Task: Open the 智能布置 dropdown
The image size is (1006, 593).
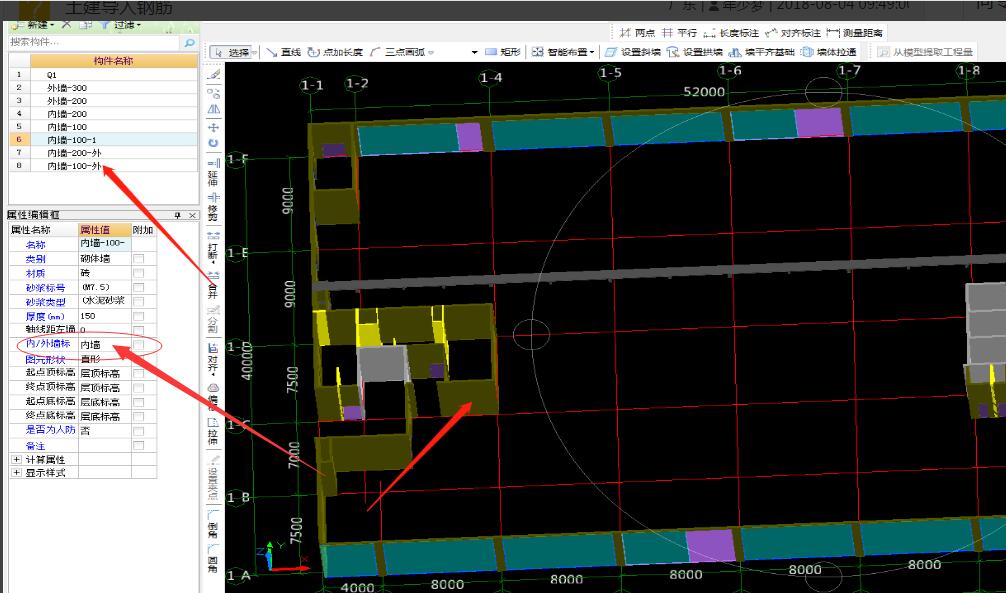Action: (563, 52)
